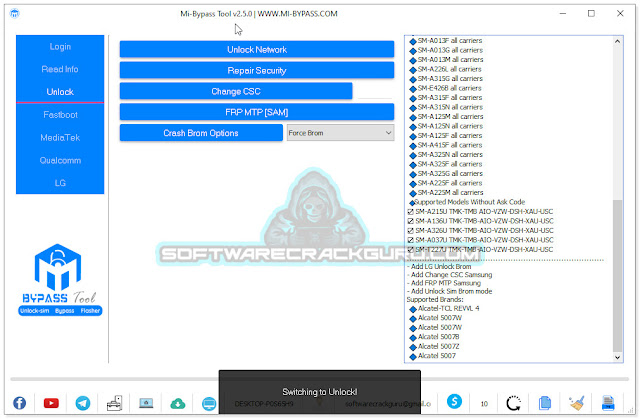Open the Force Brom dropdown
The width and height of the screenshot is (640, 419).
pyautogui.click(x=340, y=133)
